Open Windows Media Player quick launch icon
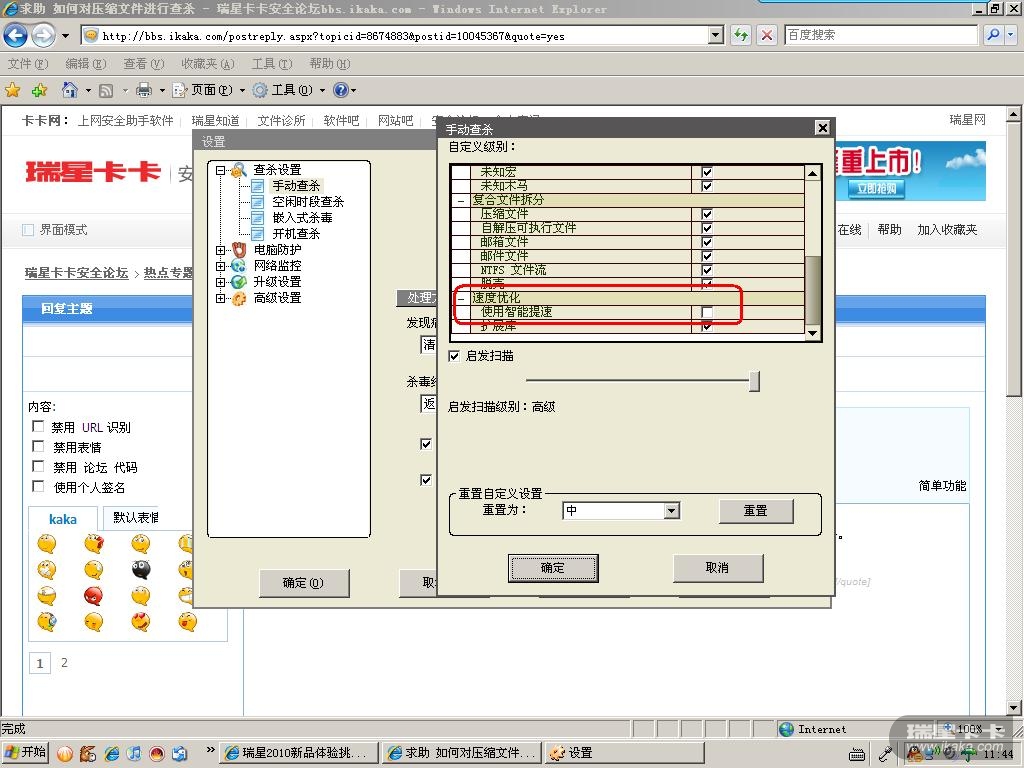 (134, 753)
